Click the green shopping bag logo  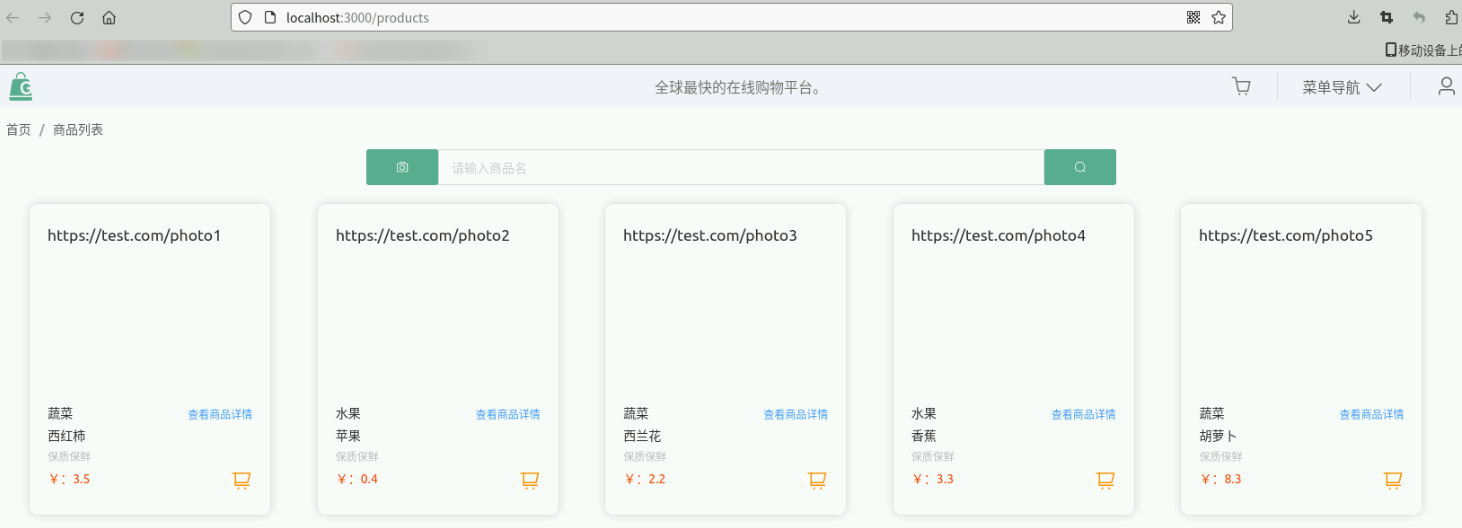pyautogui.click(x=20, y=87)
